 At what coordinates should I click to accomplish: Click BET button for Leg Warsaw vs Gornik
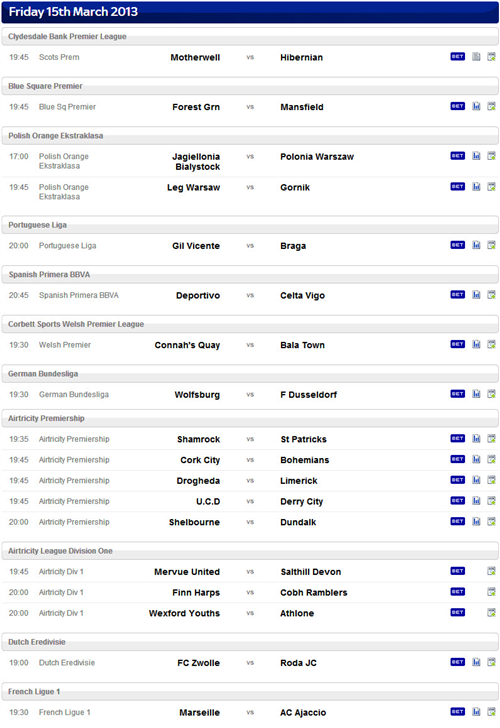[x=457, y=187]
